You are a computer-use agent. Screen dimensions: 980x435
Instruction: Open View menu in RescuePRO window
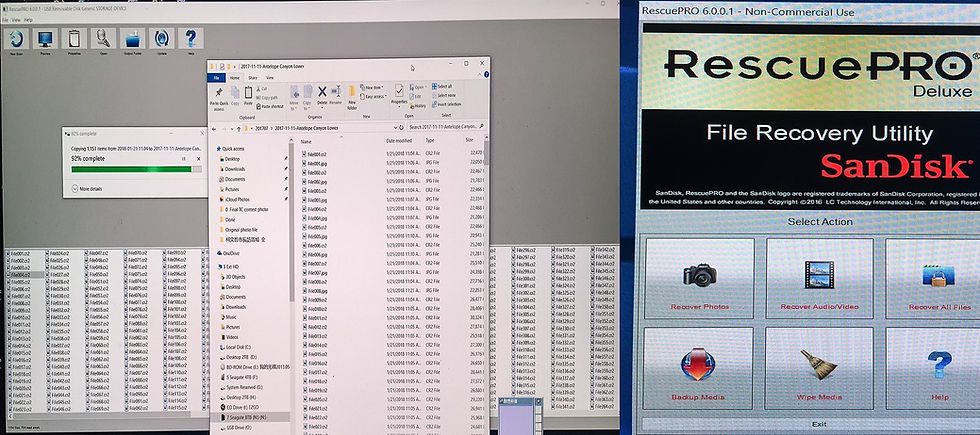coord(14,20)
